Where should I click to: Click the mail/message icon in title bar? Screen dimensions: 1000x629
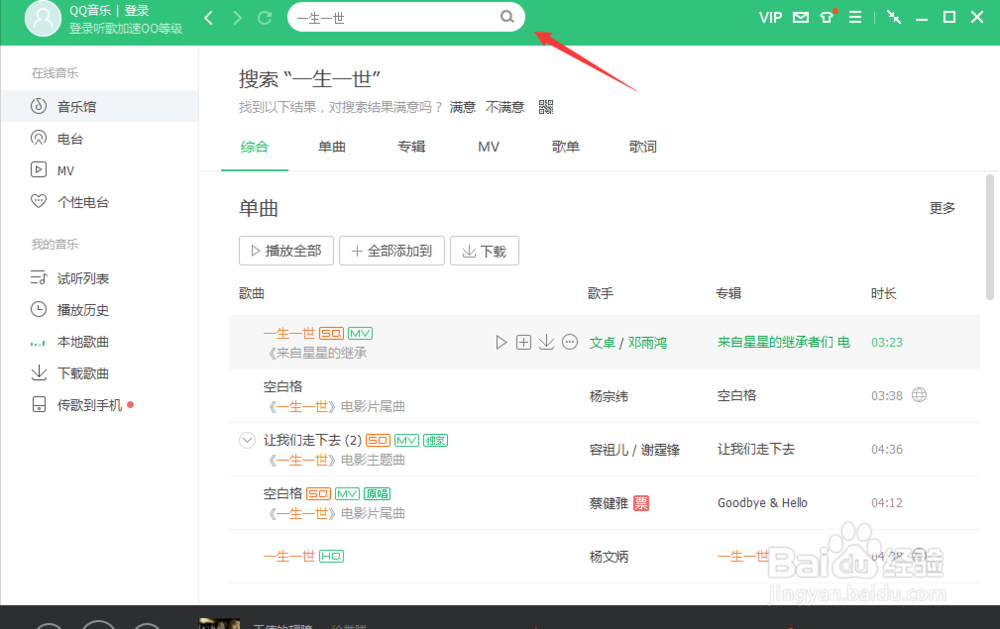click(x=799, y=17)
